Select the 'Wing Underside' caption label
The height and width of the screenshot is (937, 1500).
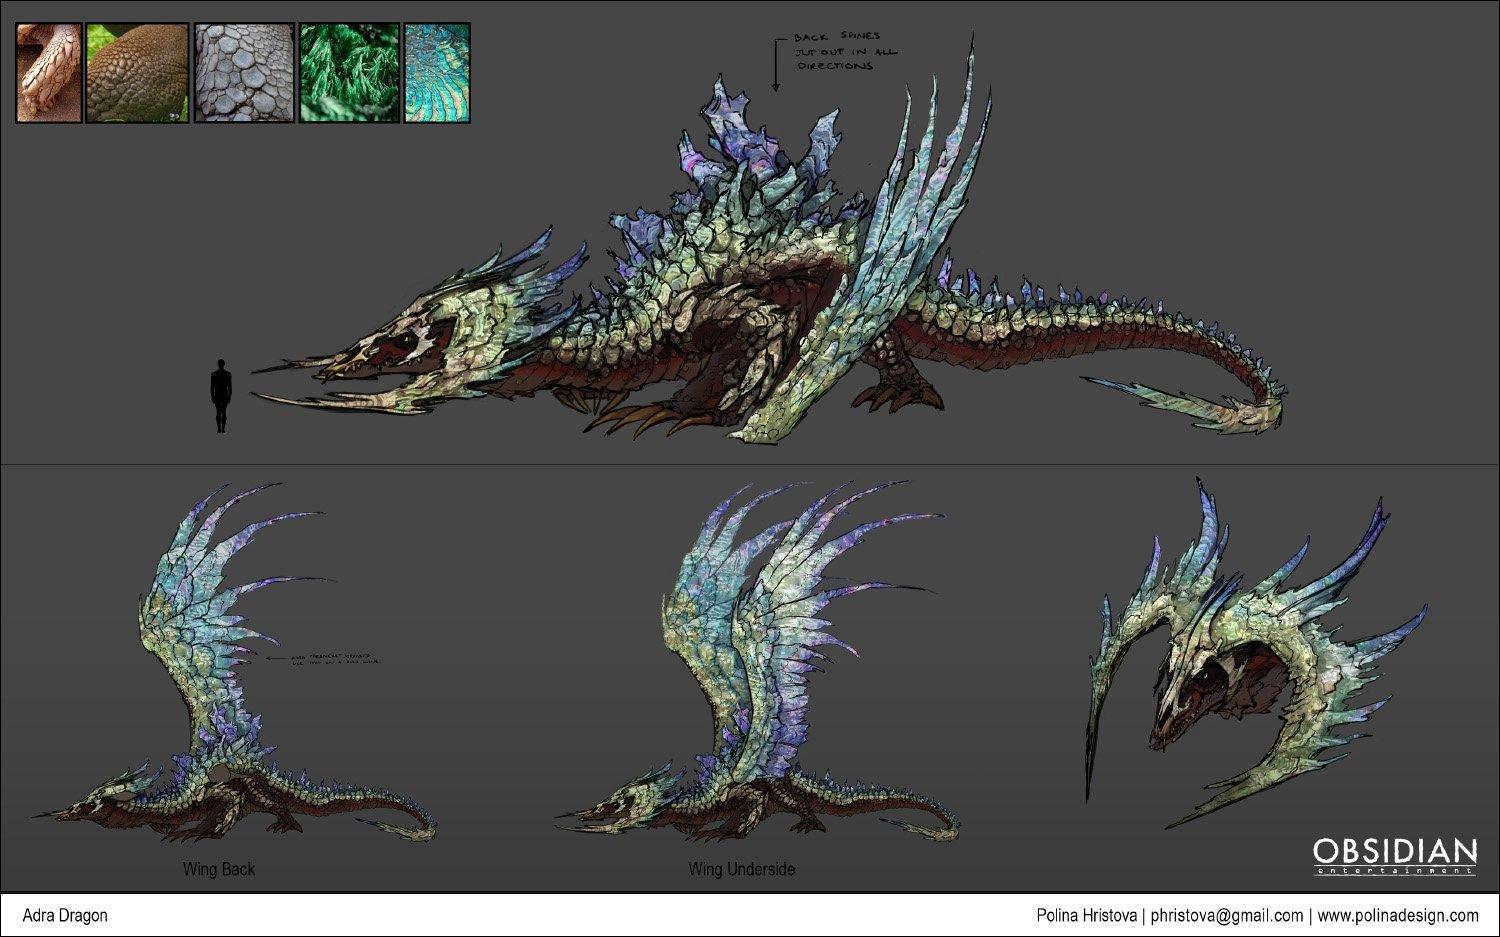(741, 869)
